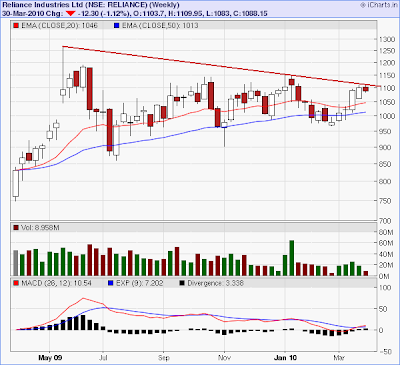Click the May 09 date axis label
The width and height of the screenshot is (400, 365).
[x=50, y=358]
